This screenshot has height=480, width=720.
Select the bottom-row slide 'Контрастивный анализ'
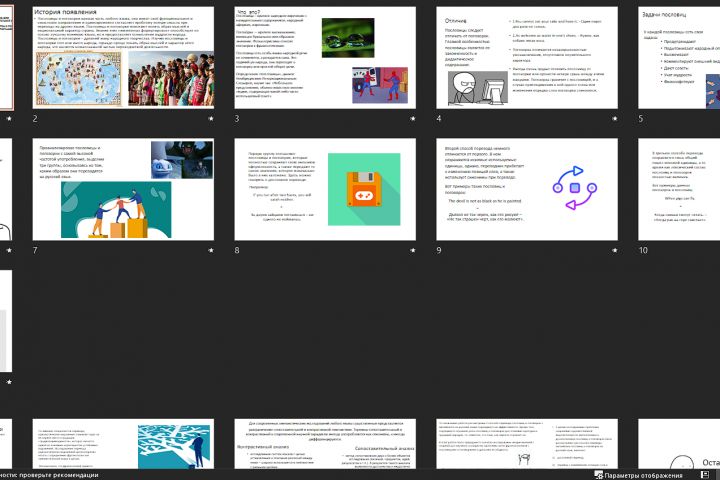(x=325, y=444)
